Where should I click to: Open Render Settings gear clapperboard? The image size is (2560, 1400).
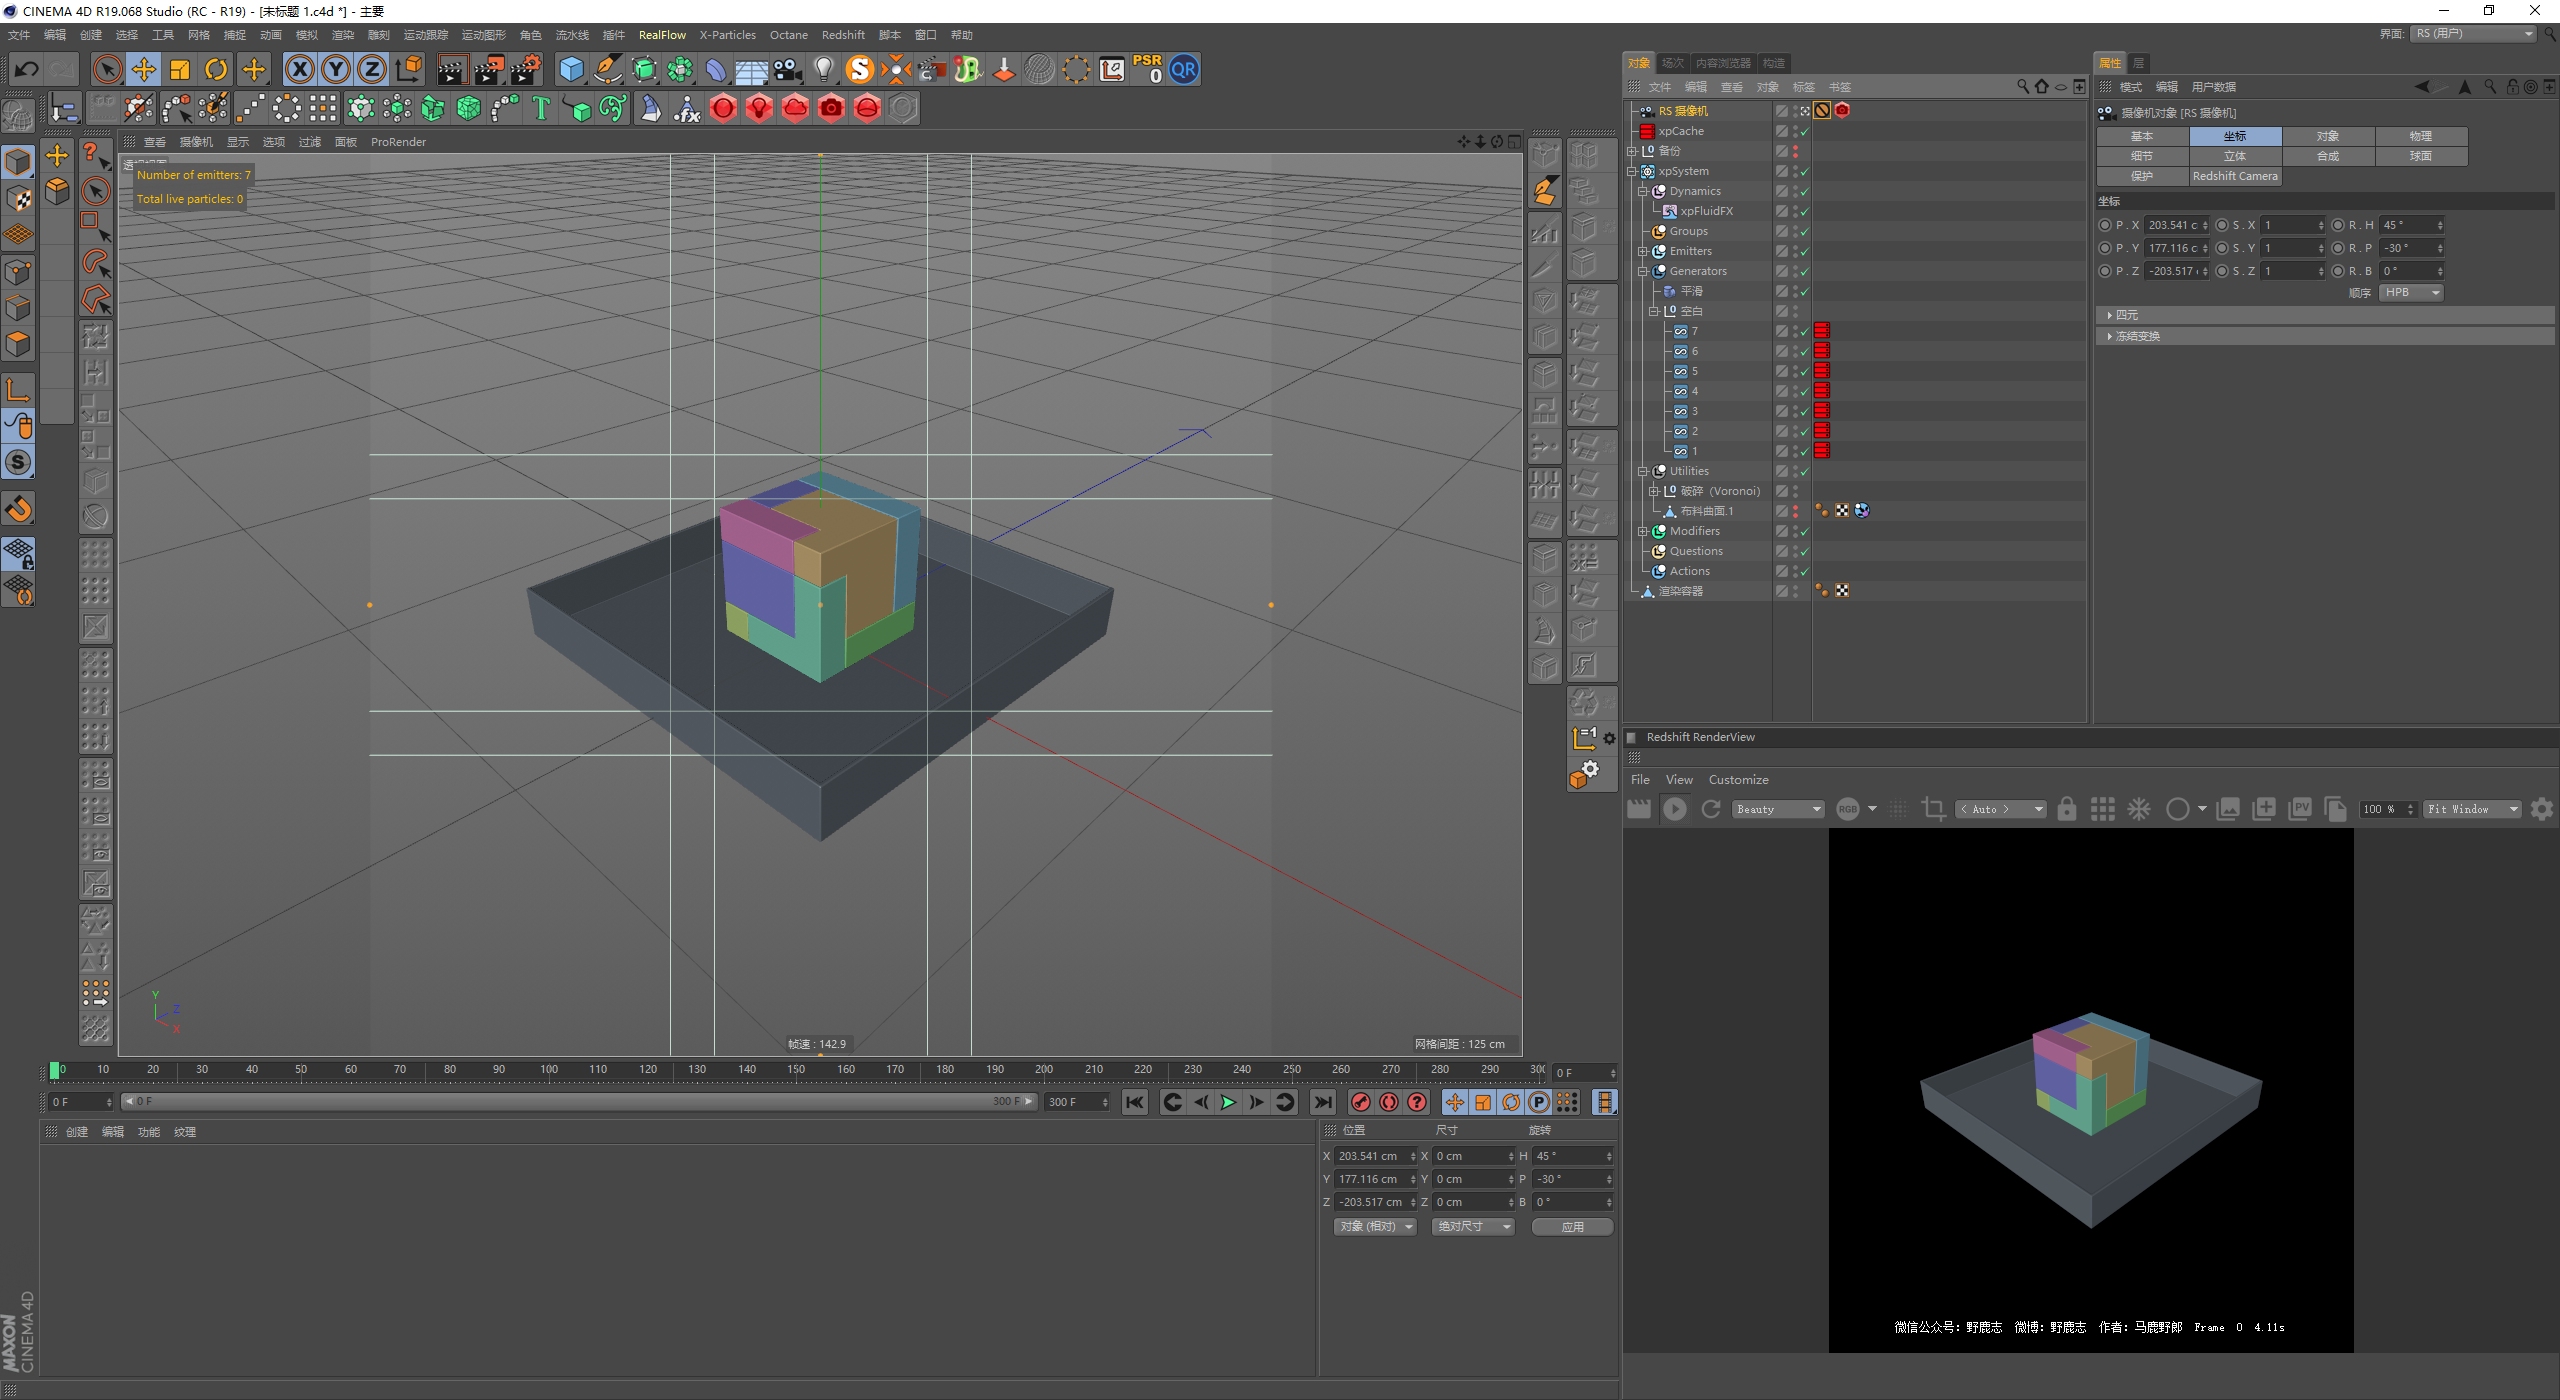[x=525, y=69]
